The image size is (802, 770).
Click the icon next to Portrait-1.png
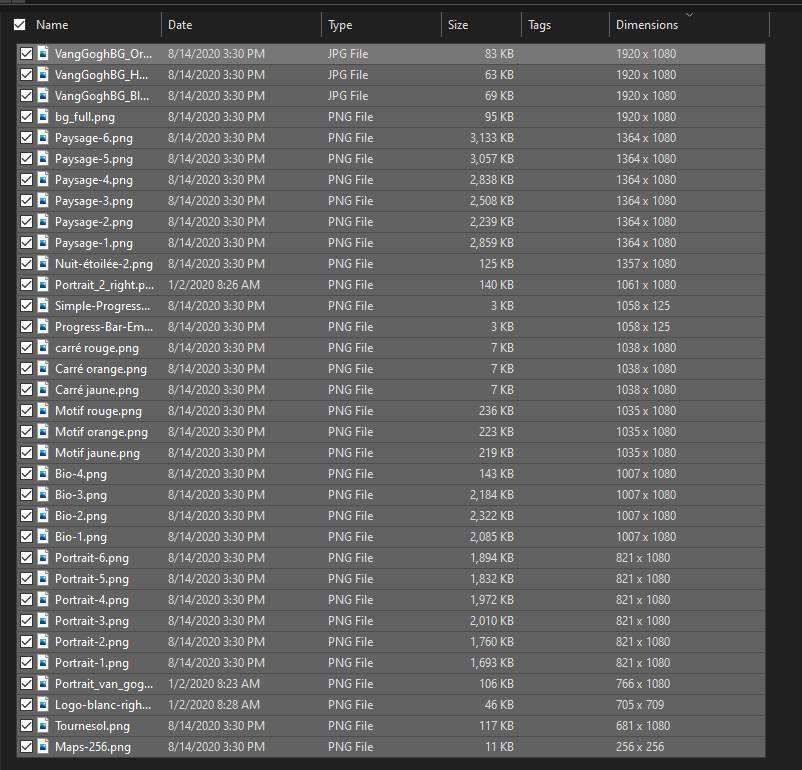[43, 663]
